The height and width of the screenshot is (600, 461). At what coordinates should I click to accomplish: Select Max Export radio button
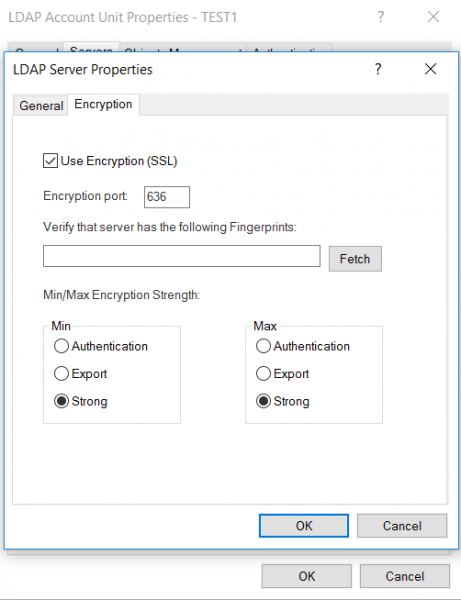pos(263,373)
